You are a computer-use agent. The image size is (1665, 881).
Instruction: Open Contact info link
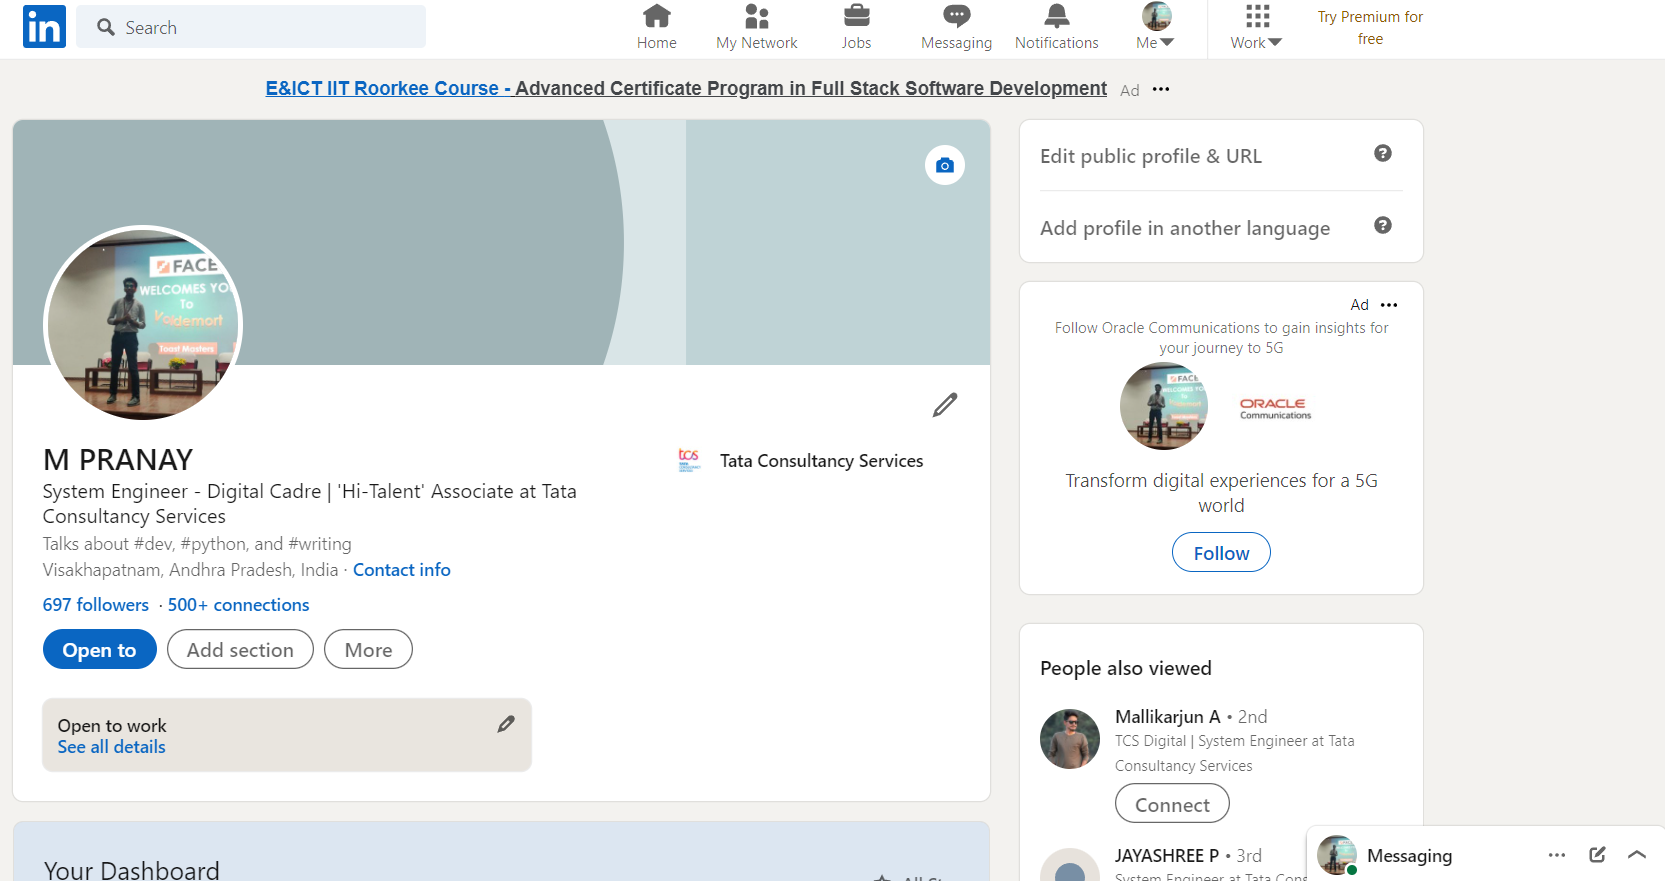tap(402, 570)
